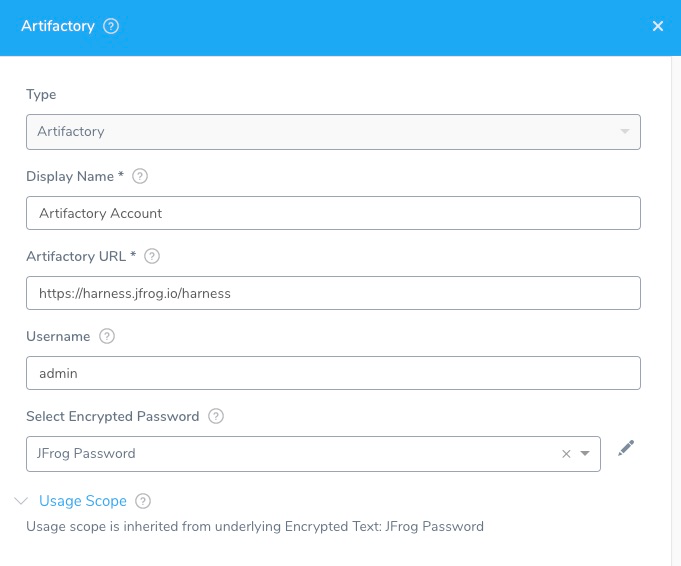Screen dimensions: 681x566
Task: Focus the Display Name input field
Action: 333,213
